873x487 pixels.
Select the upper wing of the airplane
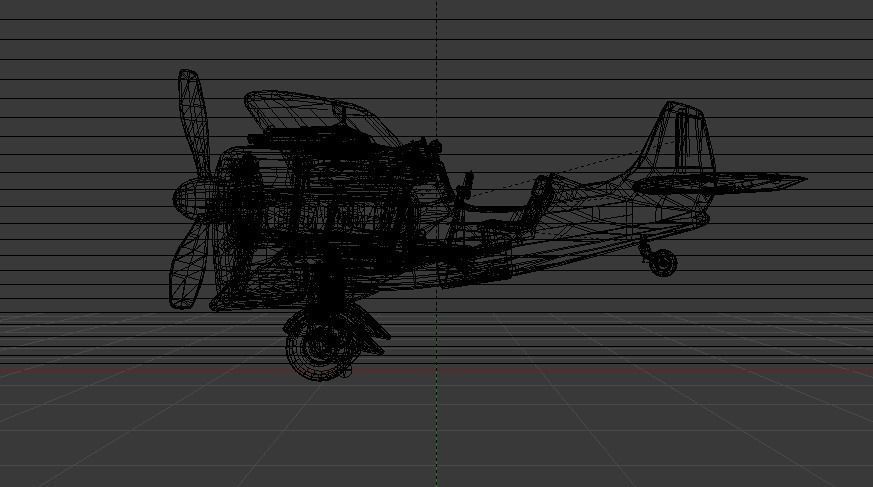[325, 120]
